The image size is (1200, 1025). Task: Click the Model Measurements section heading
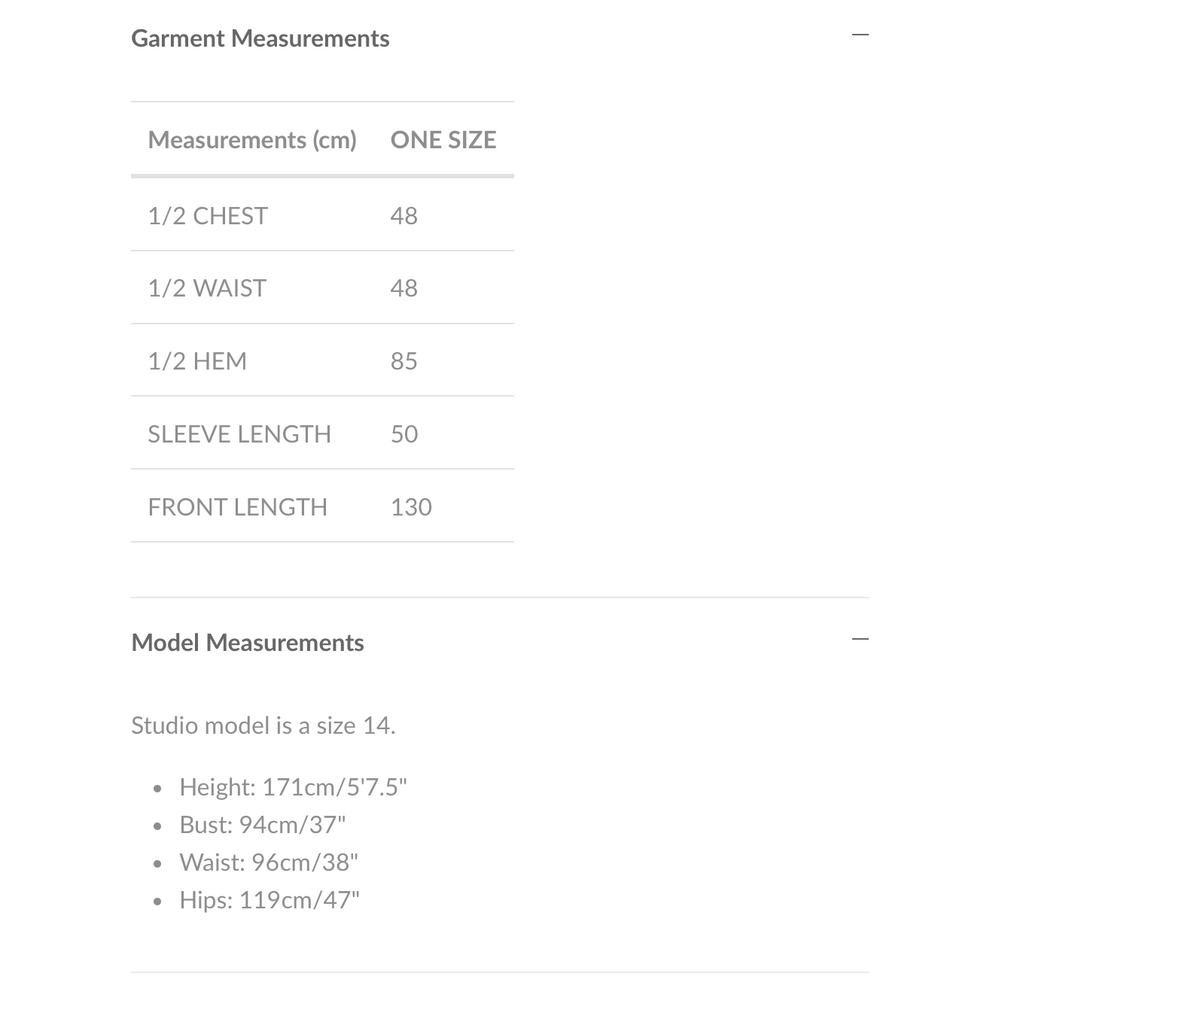click(x=247, y=642)
